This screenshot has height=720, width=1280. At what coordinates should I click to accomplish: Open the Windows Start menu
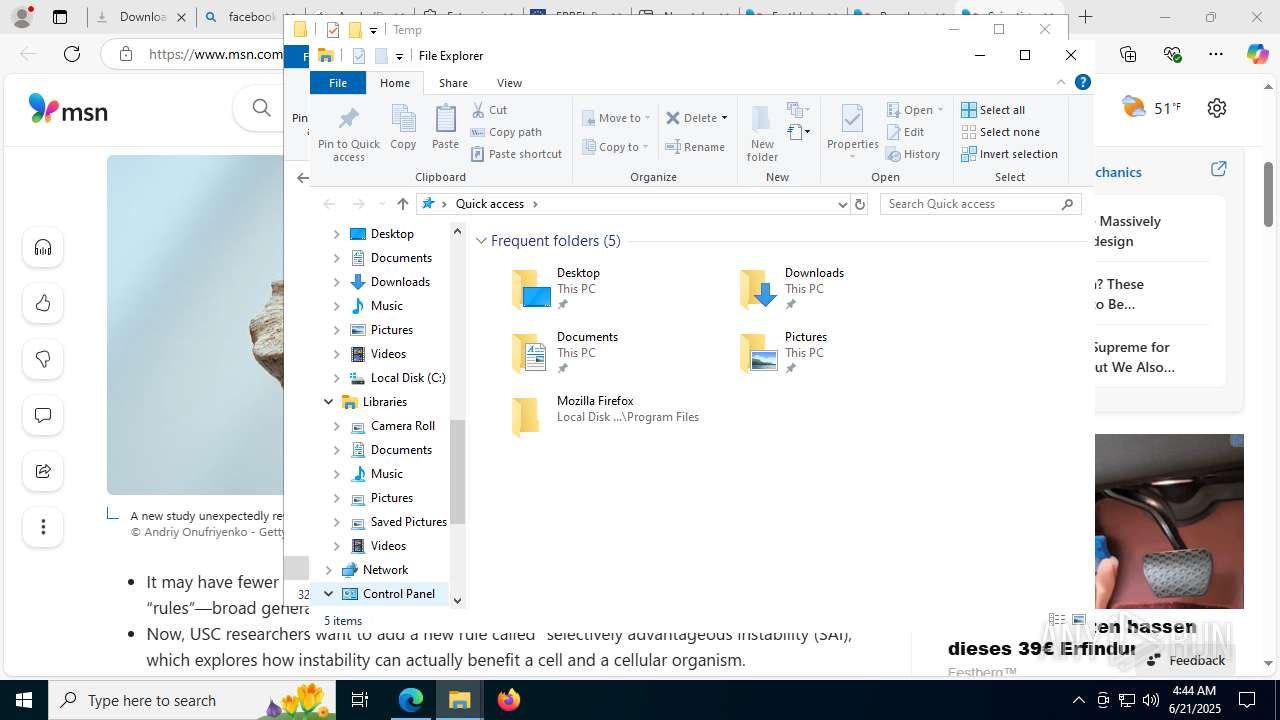(24, 700)
